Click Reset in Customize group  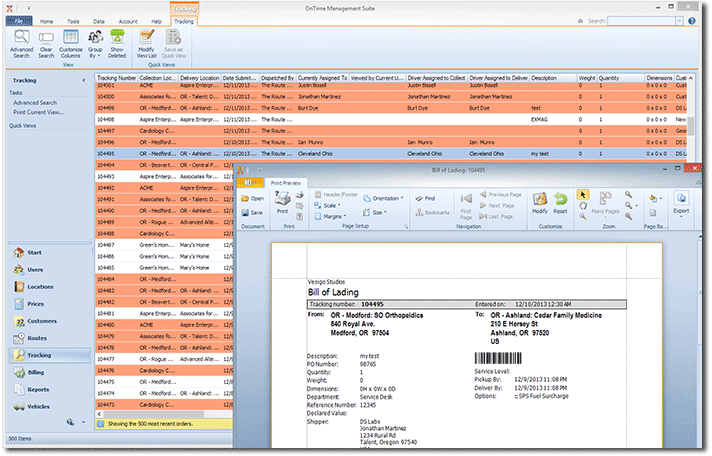pyautogui.click(x=560, y=203)
